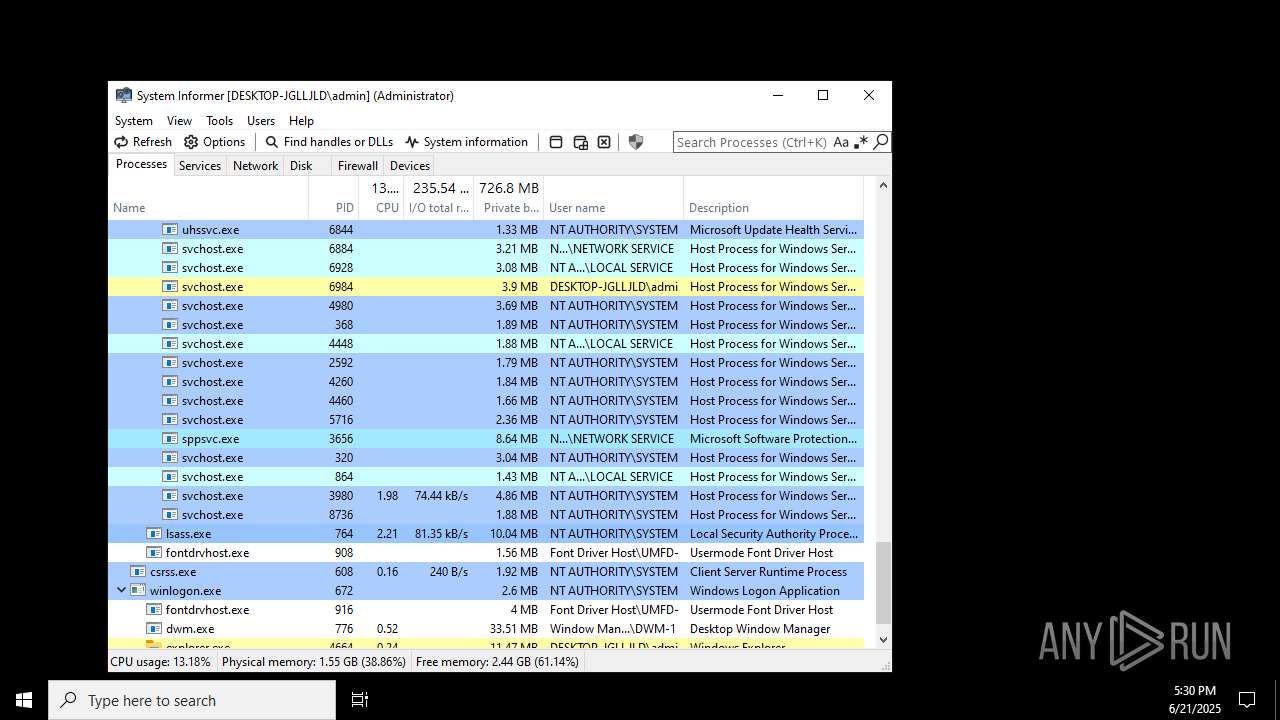Sort by the I/O total rate column
The width and height of the screenshot is (1280, 720).
(x=439, y=198)
